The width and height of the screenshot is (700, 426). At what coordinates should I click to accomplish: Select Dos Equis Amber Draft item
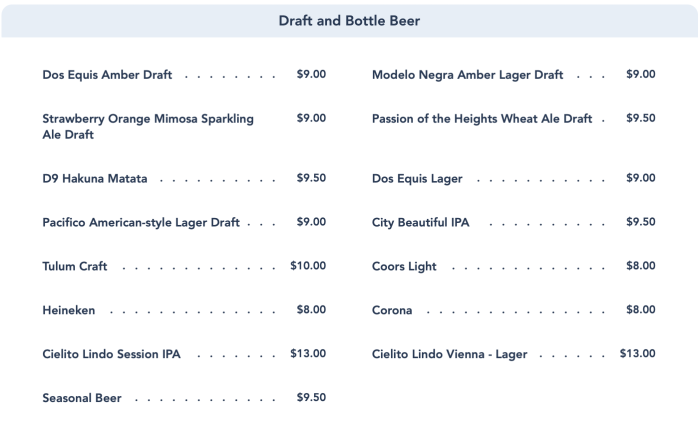[107, 75]
